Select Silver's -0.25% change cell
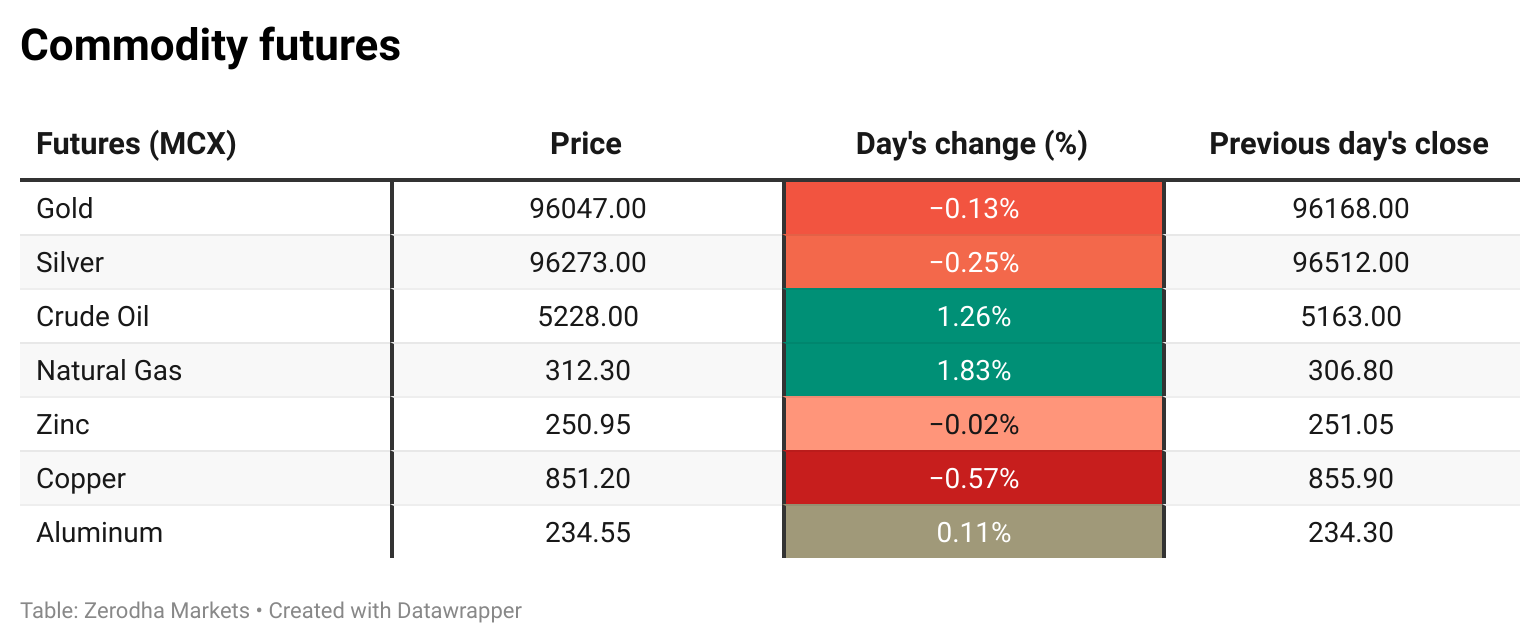 click(x=973, y=263)
